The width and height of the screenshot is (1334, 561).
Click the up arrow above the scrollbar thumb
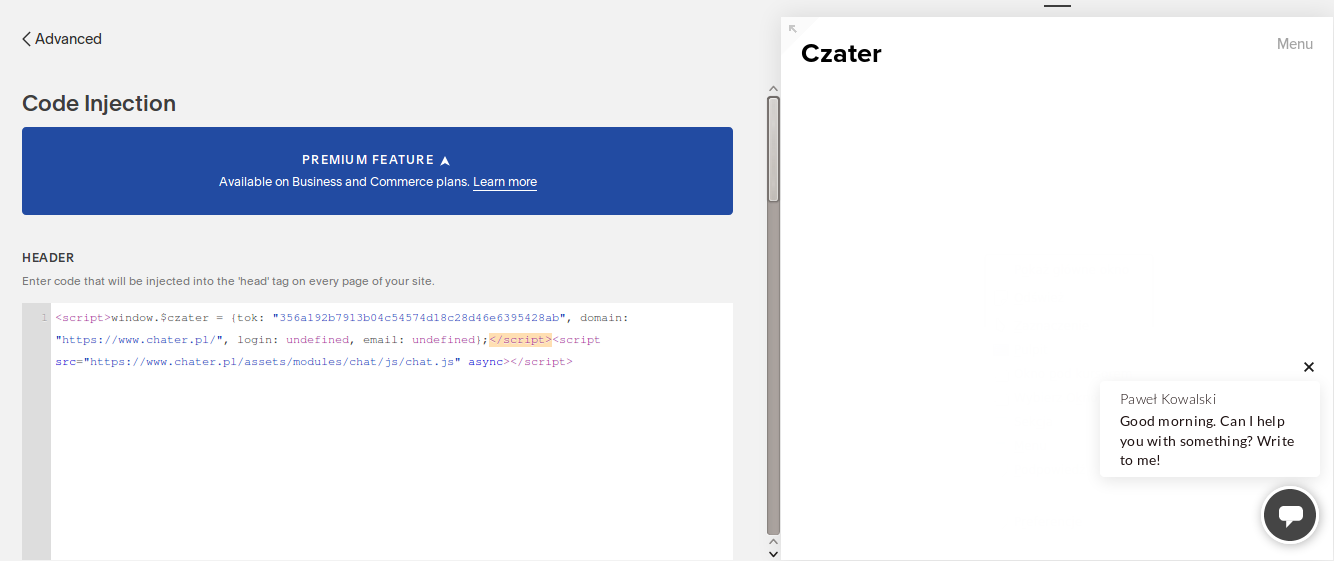[773, 89]
